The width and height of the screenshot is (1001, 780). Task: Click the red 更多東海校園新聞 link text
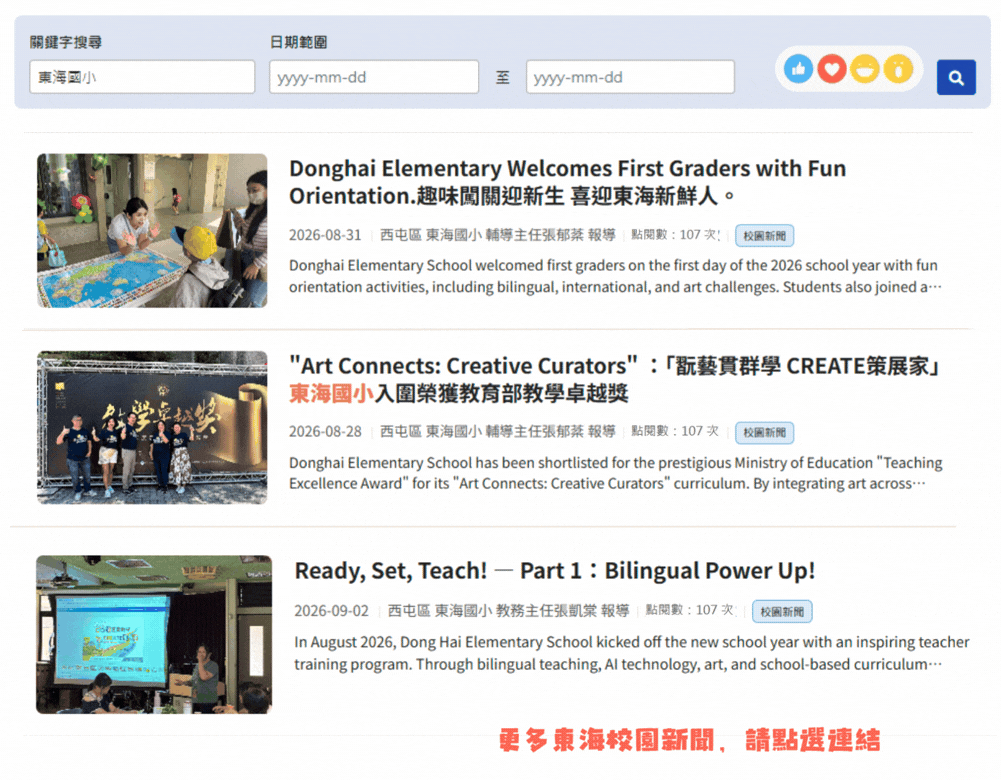689,740
